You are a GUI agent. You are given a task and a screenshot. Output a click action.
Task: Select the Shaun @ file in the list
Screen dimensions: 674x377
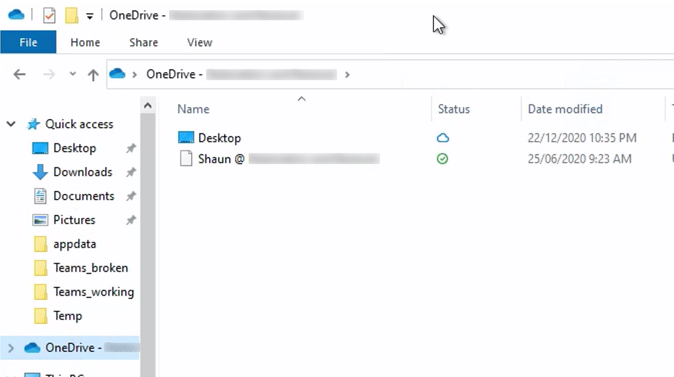(x=288, y=159)
